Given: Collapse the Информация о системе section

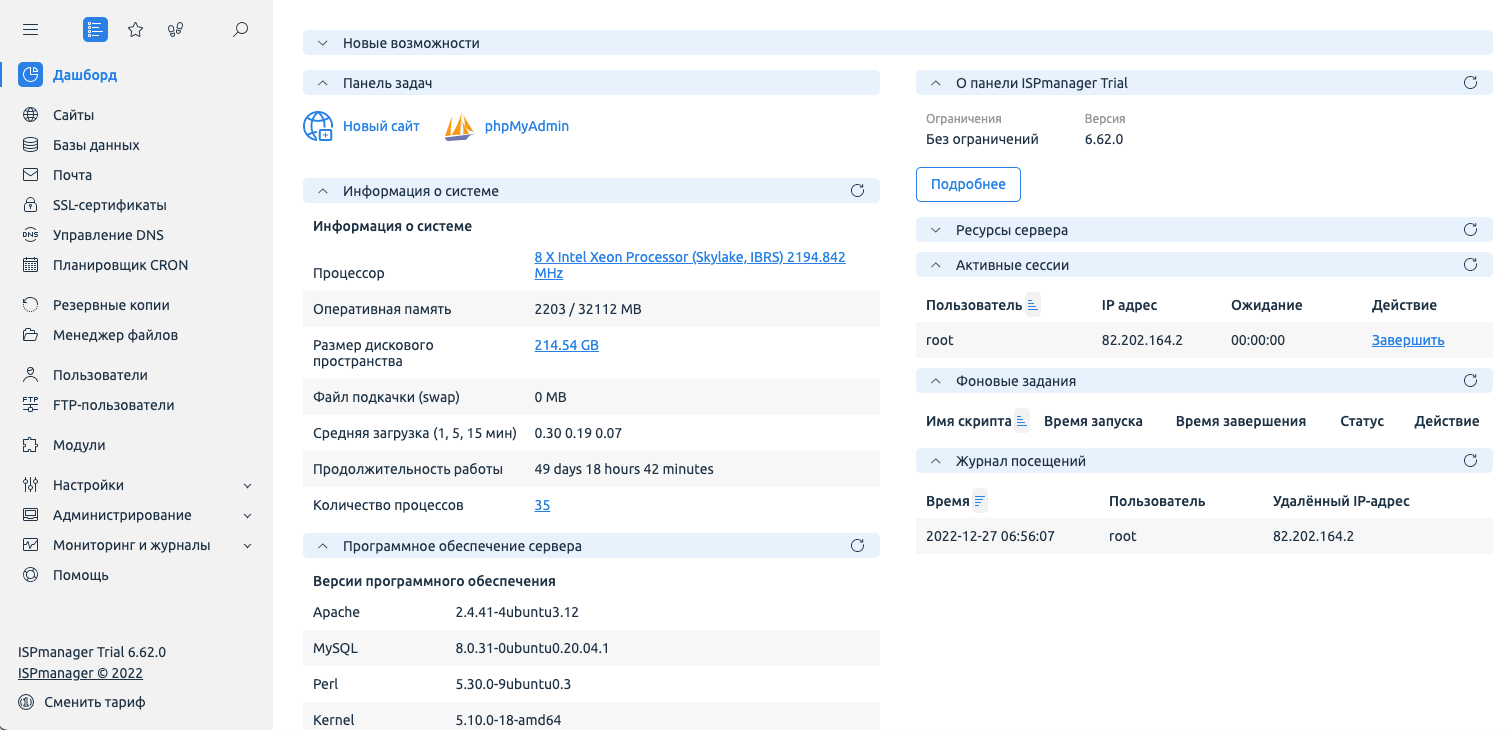Looking at the screenshot, I should click(x=322, y=191).
